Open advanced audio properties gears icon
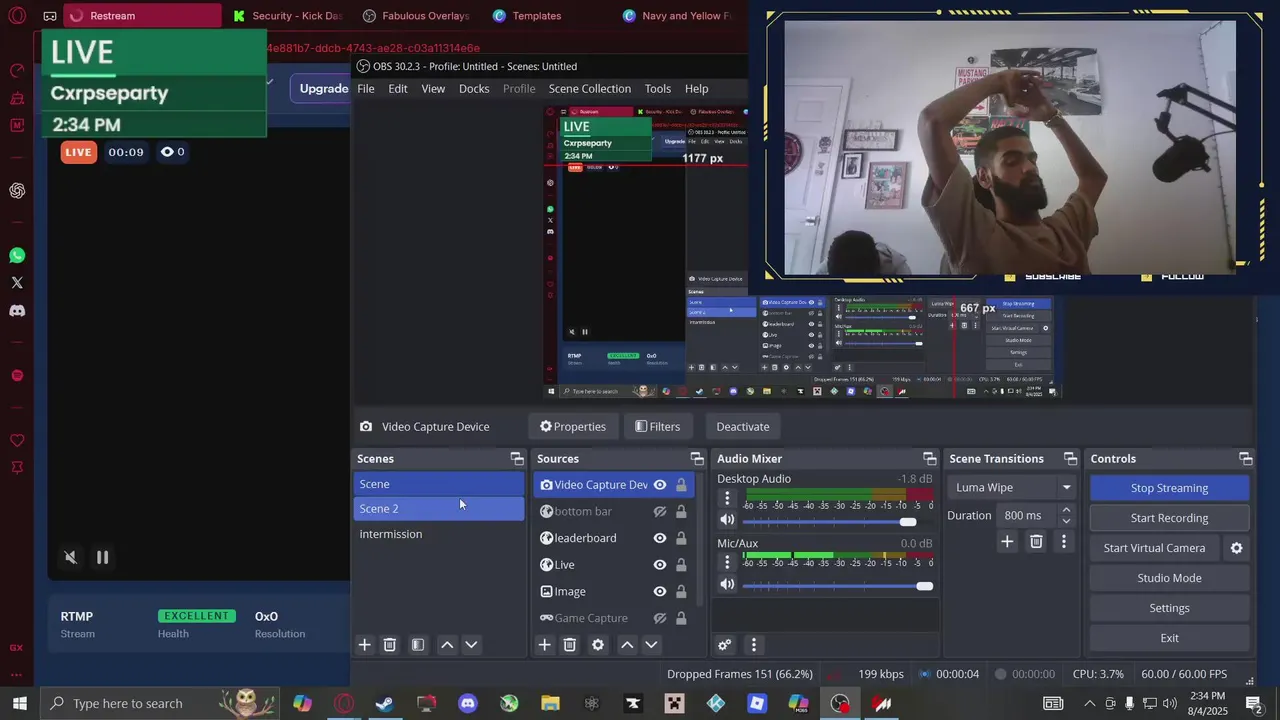The image size is (1280, 720). [x=725, y=645]
